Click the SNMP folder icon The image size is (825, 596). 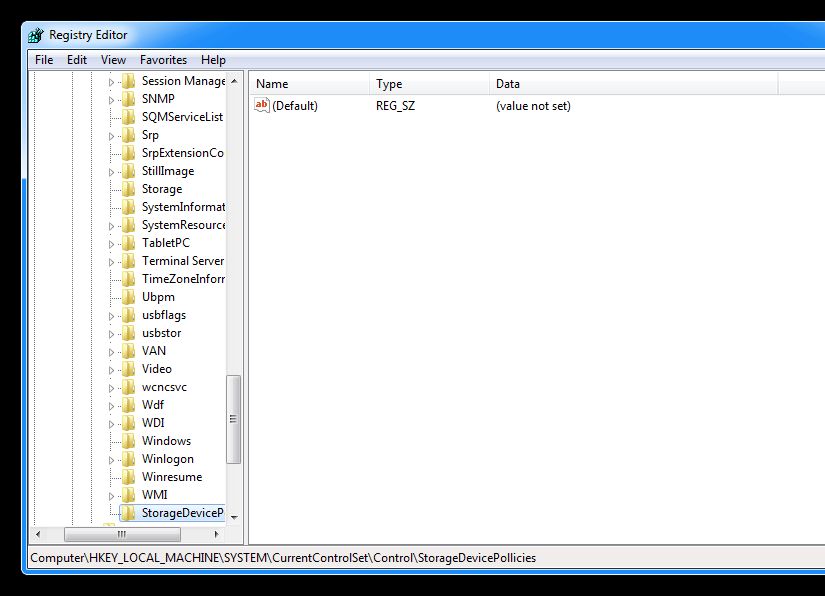(128, 99)
